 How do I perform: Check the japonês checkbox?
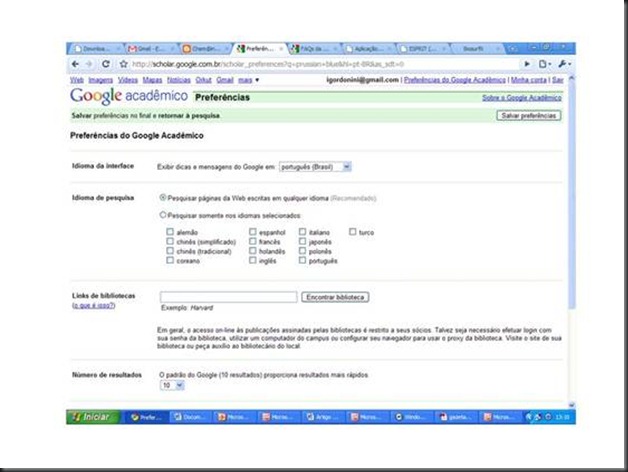(x=302, y=241)
